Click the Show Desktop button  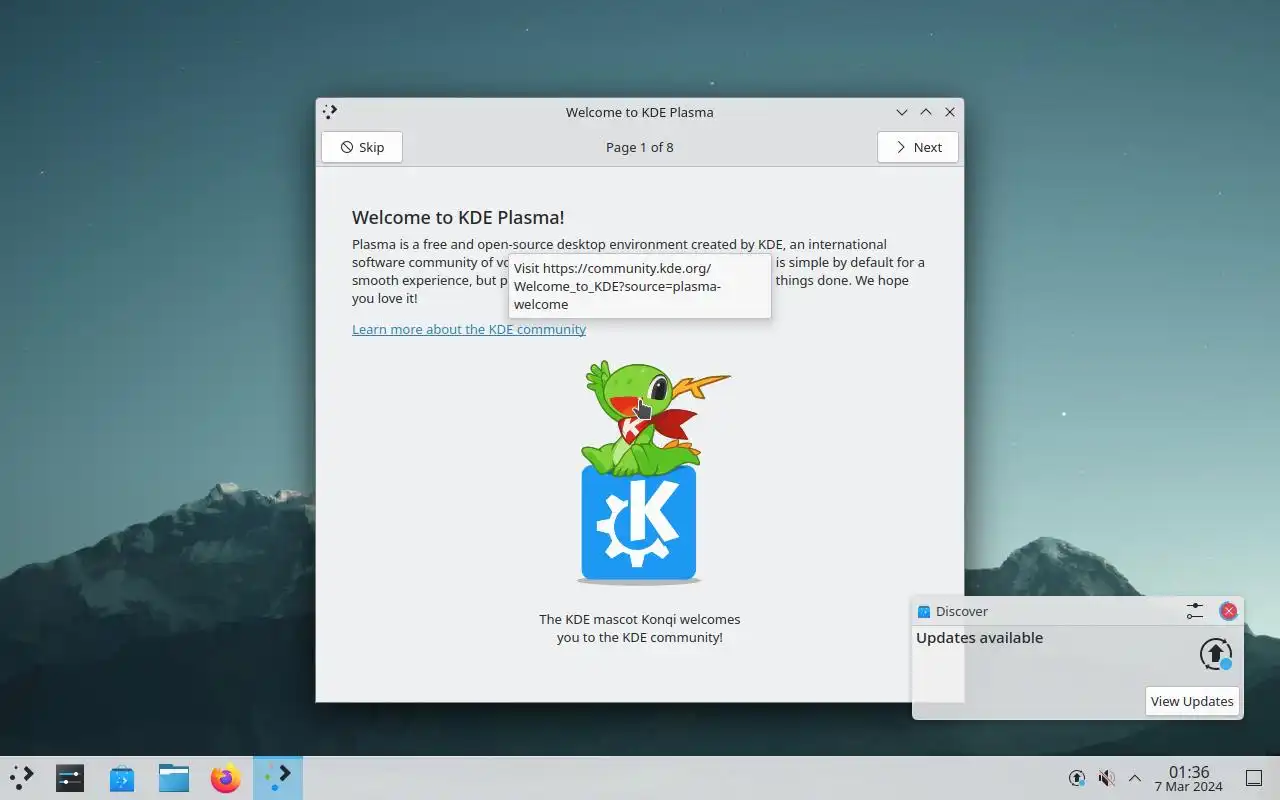[1254, 778]
